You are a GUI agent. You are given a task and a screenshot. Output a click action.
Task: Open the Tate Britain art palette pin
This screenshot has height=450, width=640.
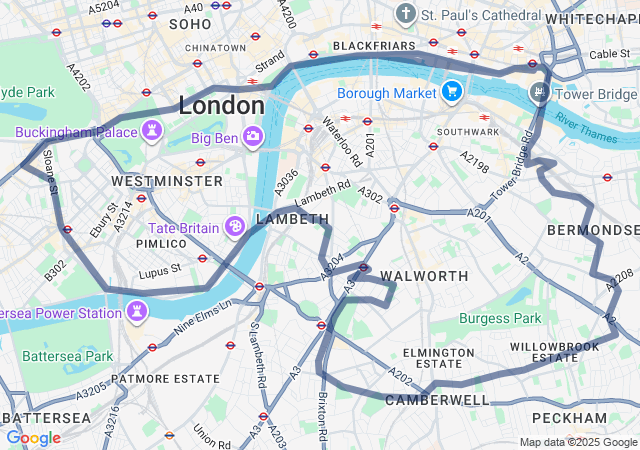click(235, 227)
